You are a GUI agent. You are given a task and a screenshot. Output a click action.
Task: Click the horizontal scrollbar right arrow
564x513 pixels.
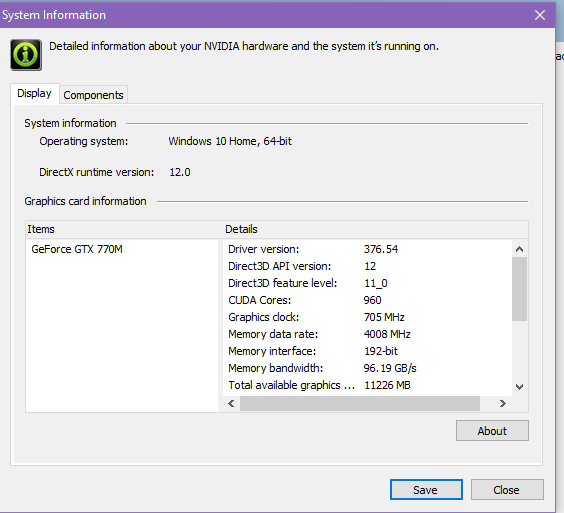click(x=503, y=404)
